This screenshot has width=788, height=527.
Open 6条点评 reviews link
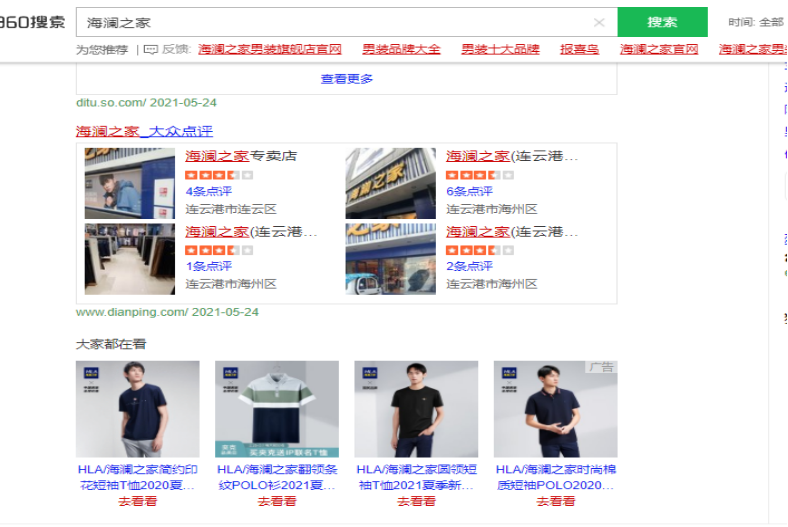pyautogui.click(x=469, y=191)
